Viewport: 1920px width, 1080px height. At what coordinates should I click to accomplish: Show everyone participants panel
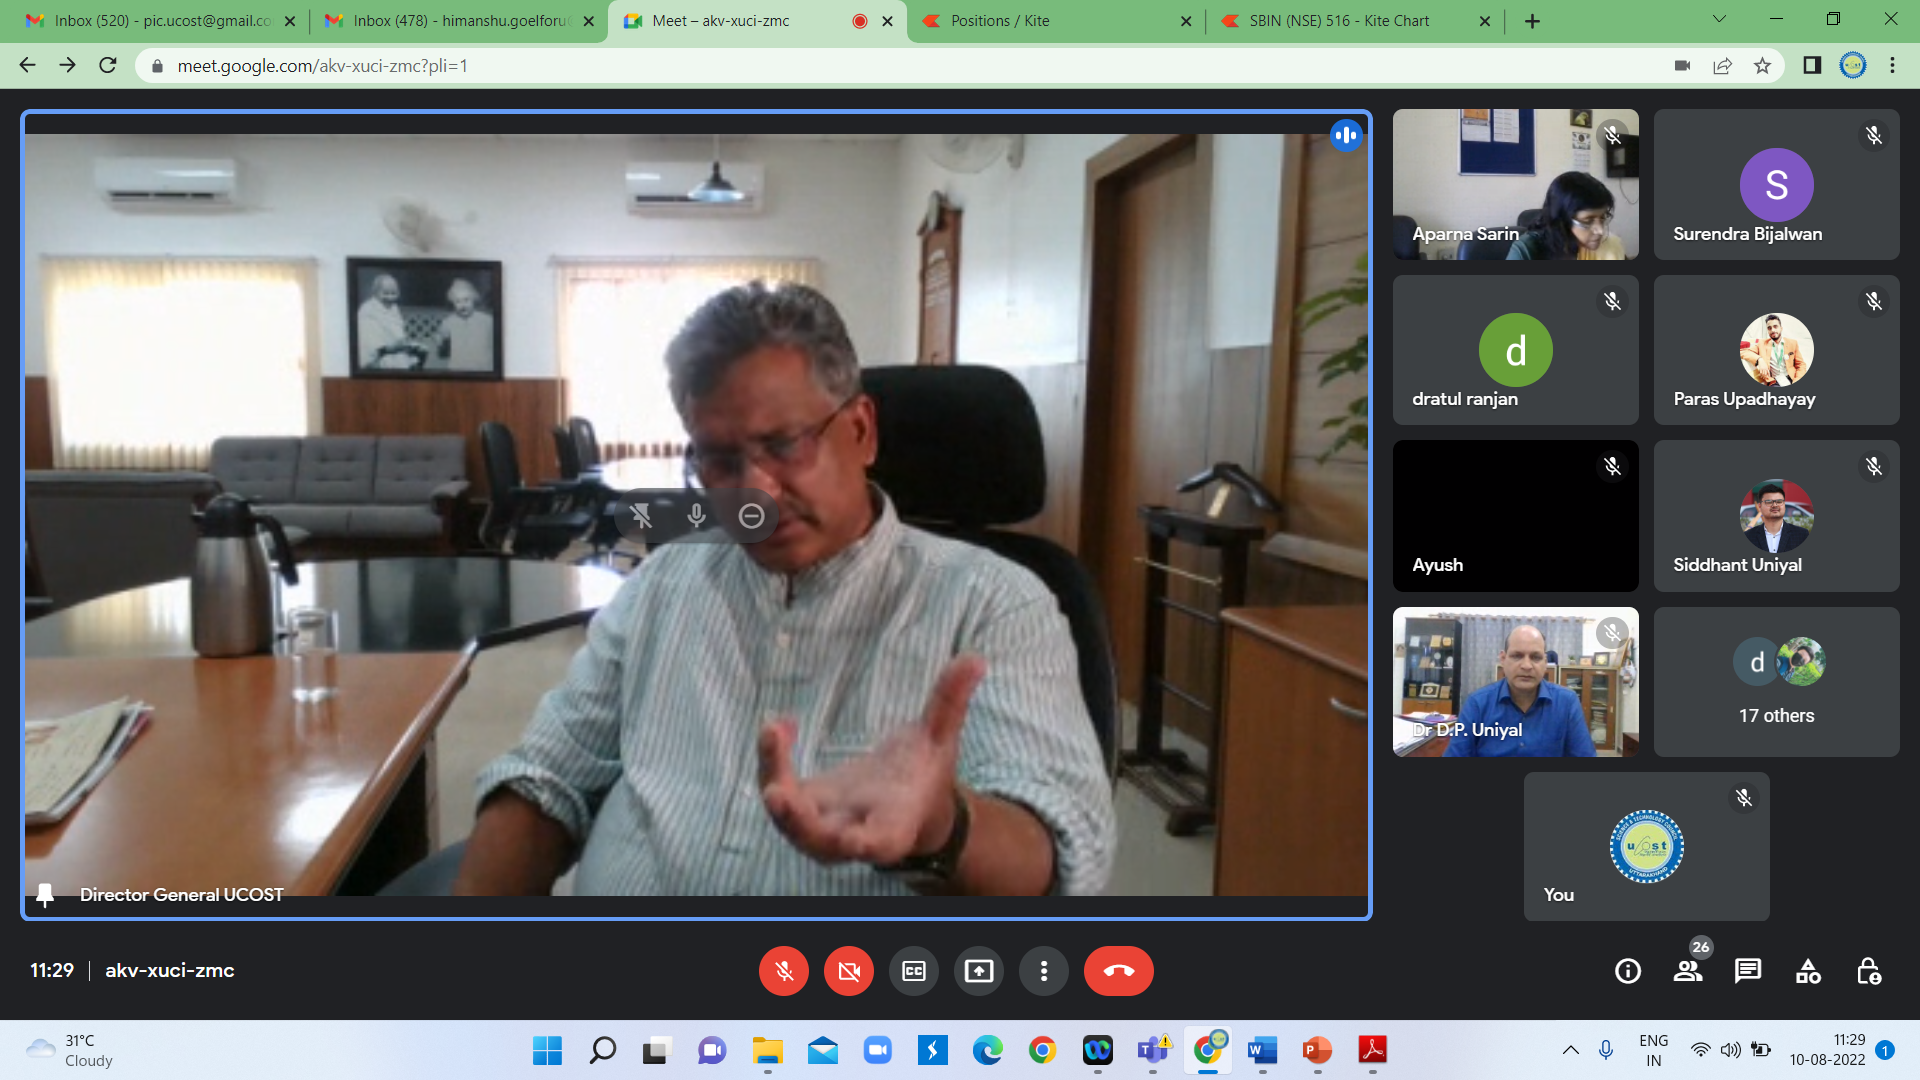(x=1688, y=971)
